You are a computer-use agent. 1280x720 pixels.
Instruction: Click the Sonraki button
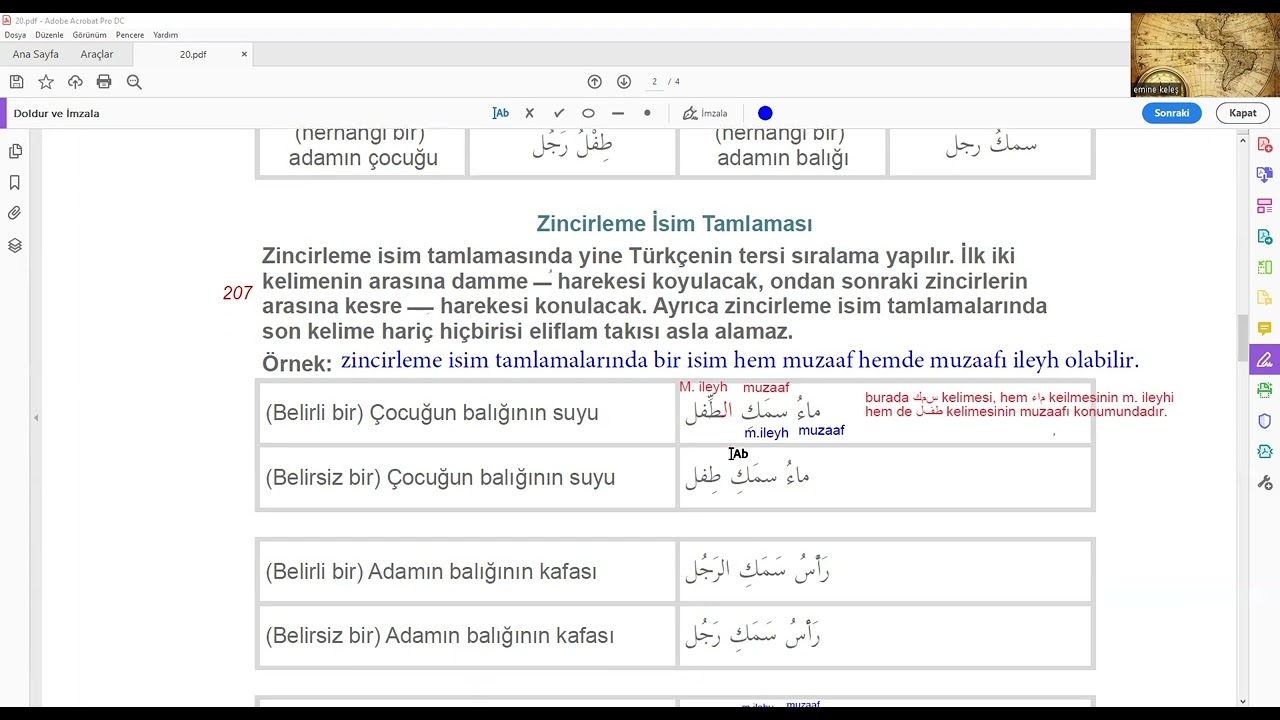[1172, 113]
